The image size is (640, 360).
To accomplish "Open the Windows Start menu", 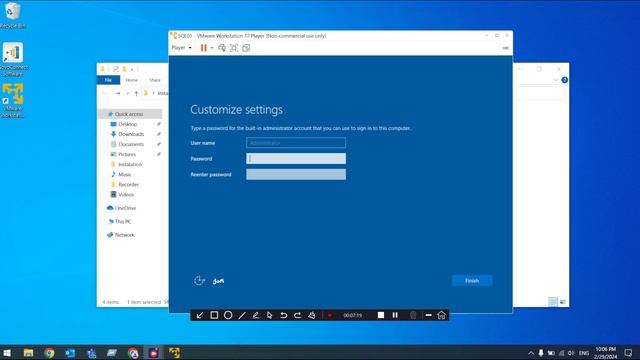I will [x=7, y=353].
